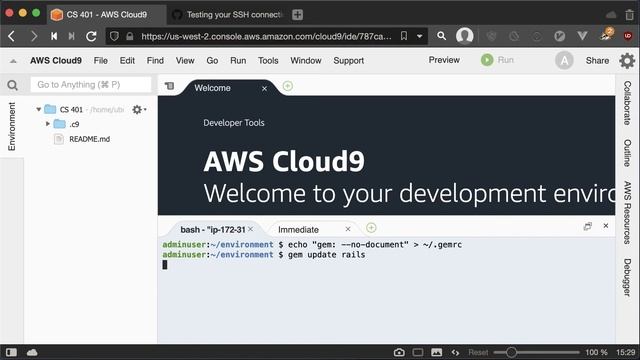640x360 pixels.
Task: Open the AWS Resources side panel
Action: point(627,213)
